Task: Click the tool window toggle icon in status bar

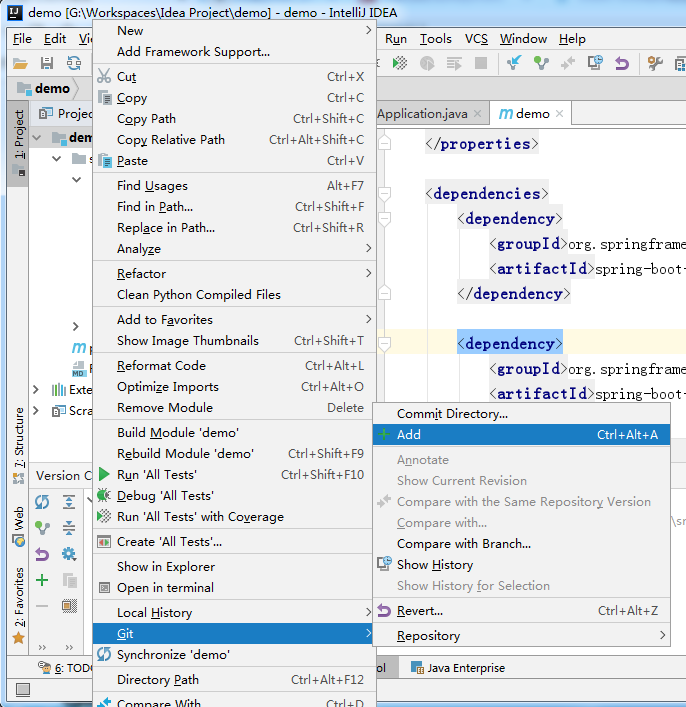Action: (x=23, y=689)
